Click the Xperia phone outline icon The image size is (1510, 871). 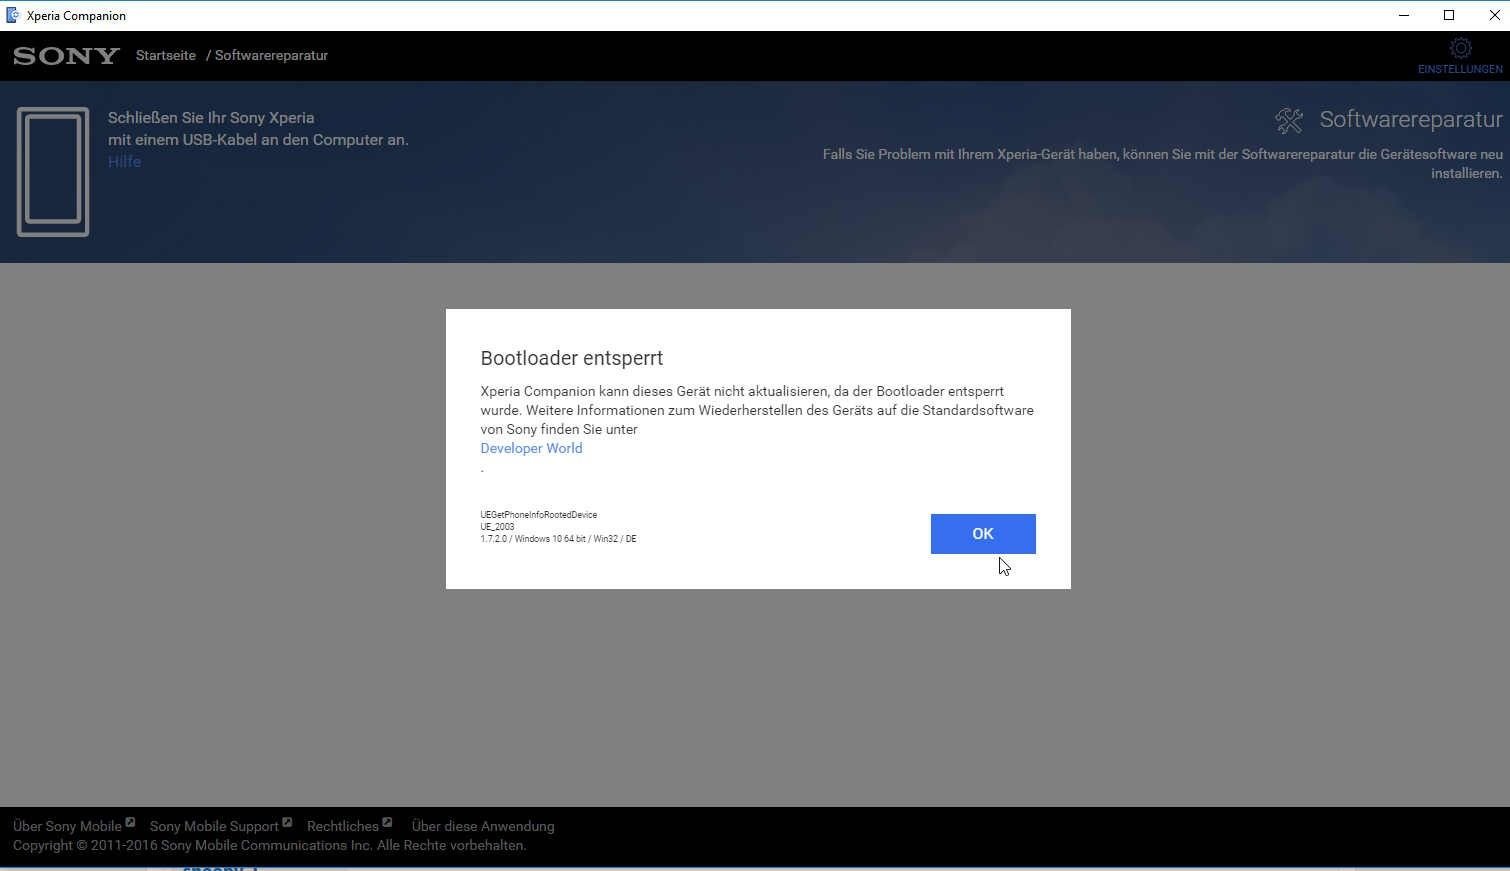click(x=53, y=172)
